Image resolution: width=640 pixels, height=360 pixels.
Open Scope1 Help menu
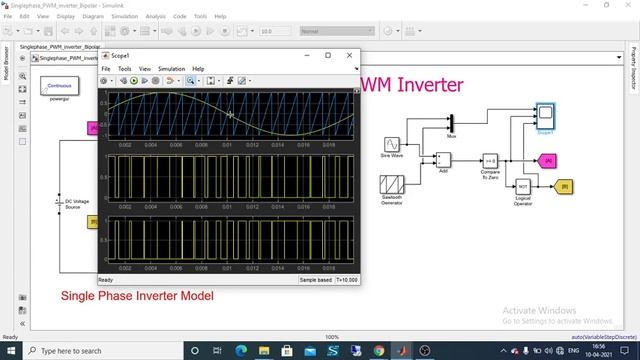198,69
